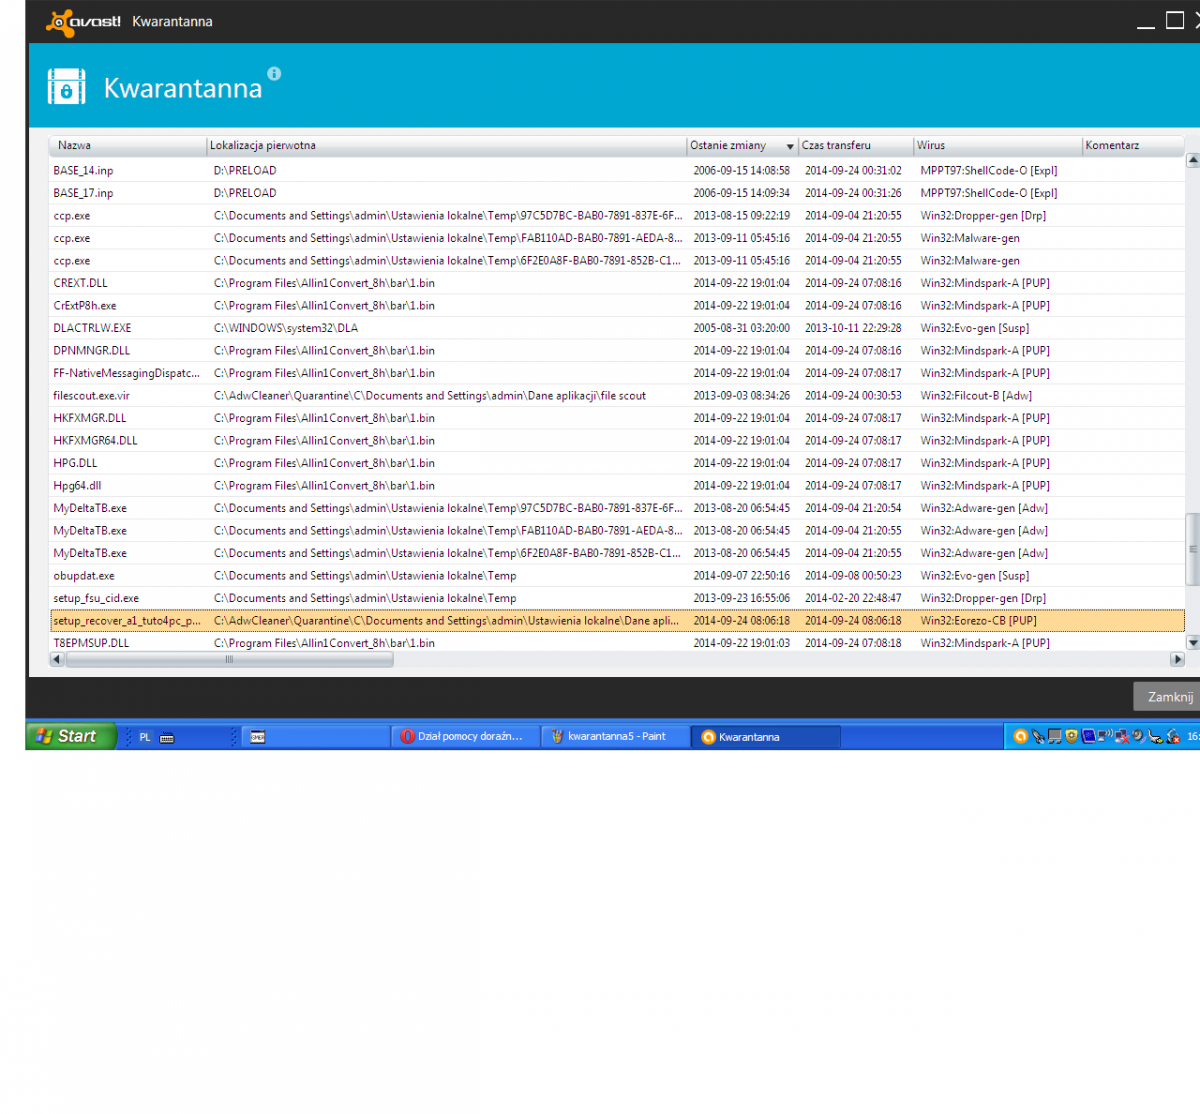Image resolution: width=1200 pixels, height=1114 pixels.
Task: Click the keyboard icon next to PL
Action: pos(167,738)
